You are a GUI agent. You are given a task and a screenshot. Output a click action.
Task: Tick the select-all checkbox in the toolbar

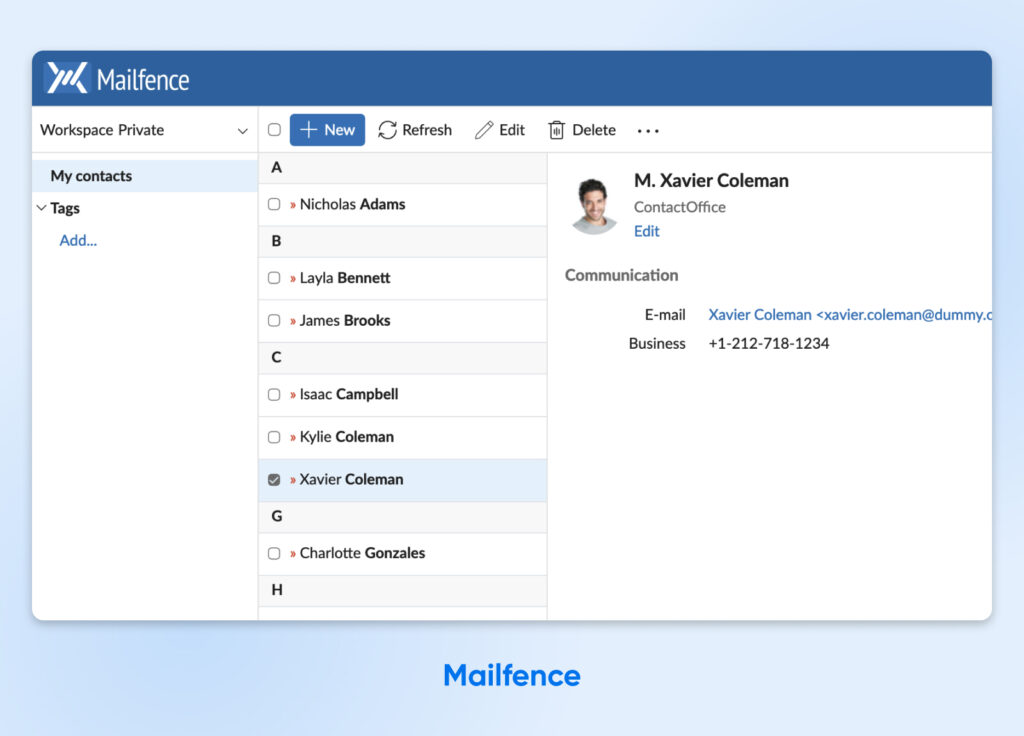tap(273, 130)
